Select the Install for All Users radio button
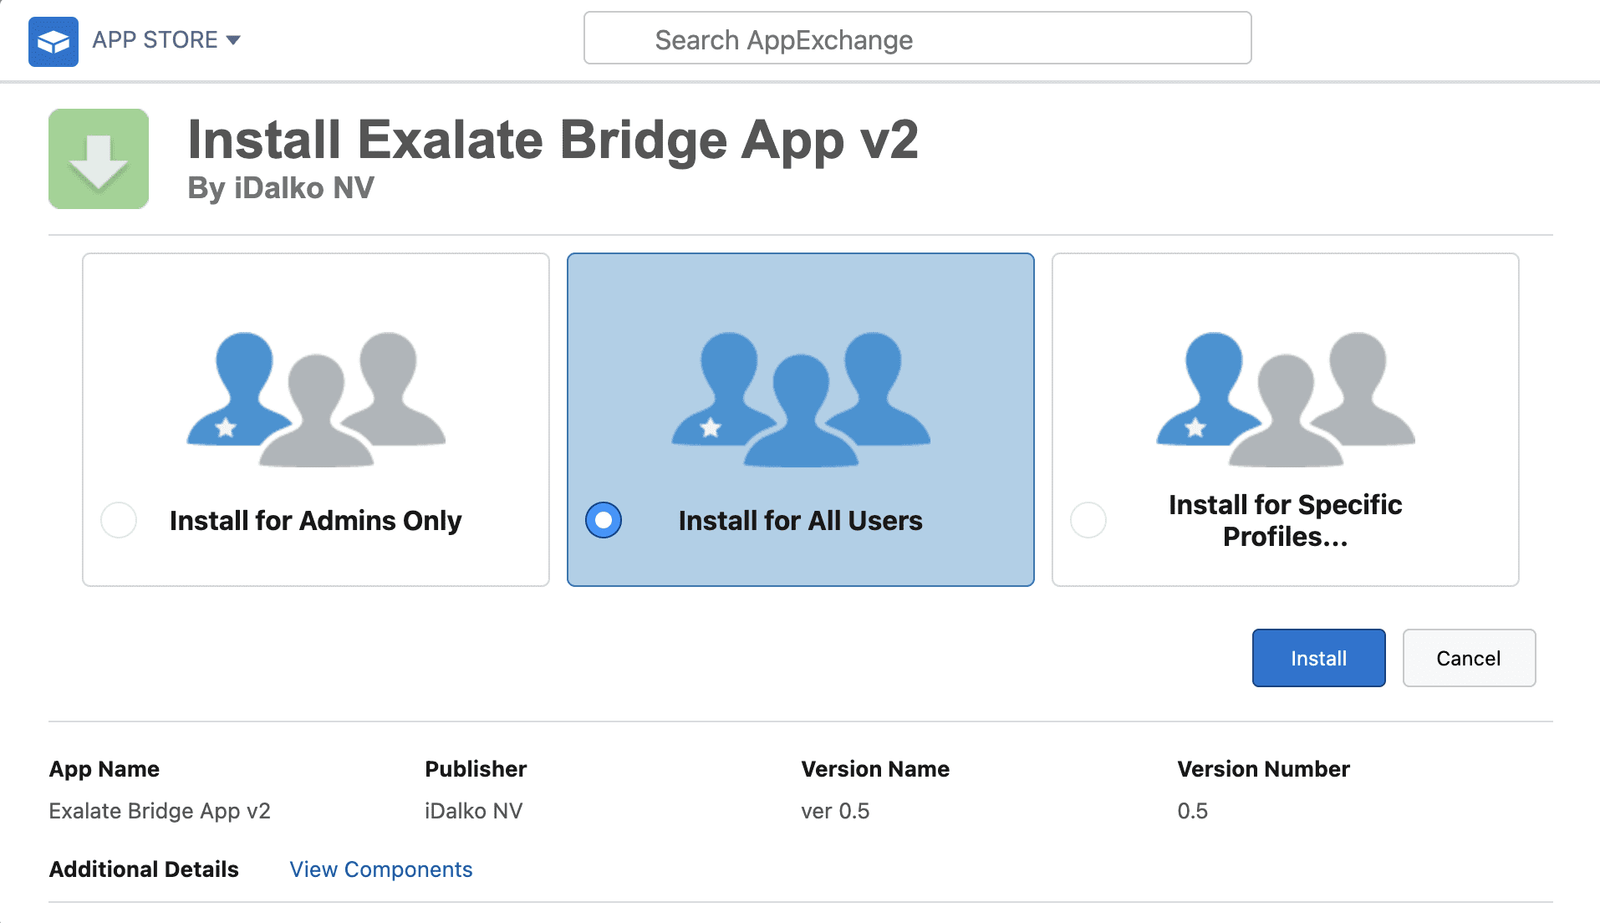 coord(603,520)
